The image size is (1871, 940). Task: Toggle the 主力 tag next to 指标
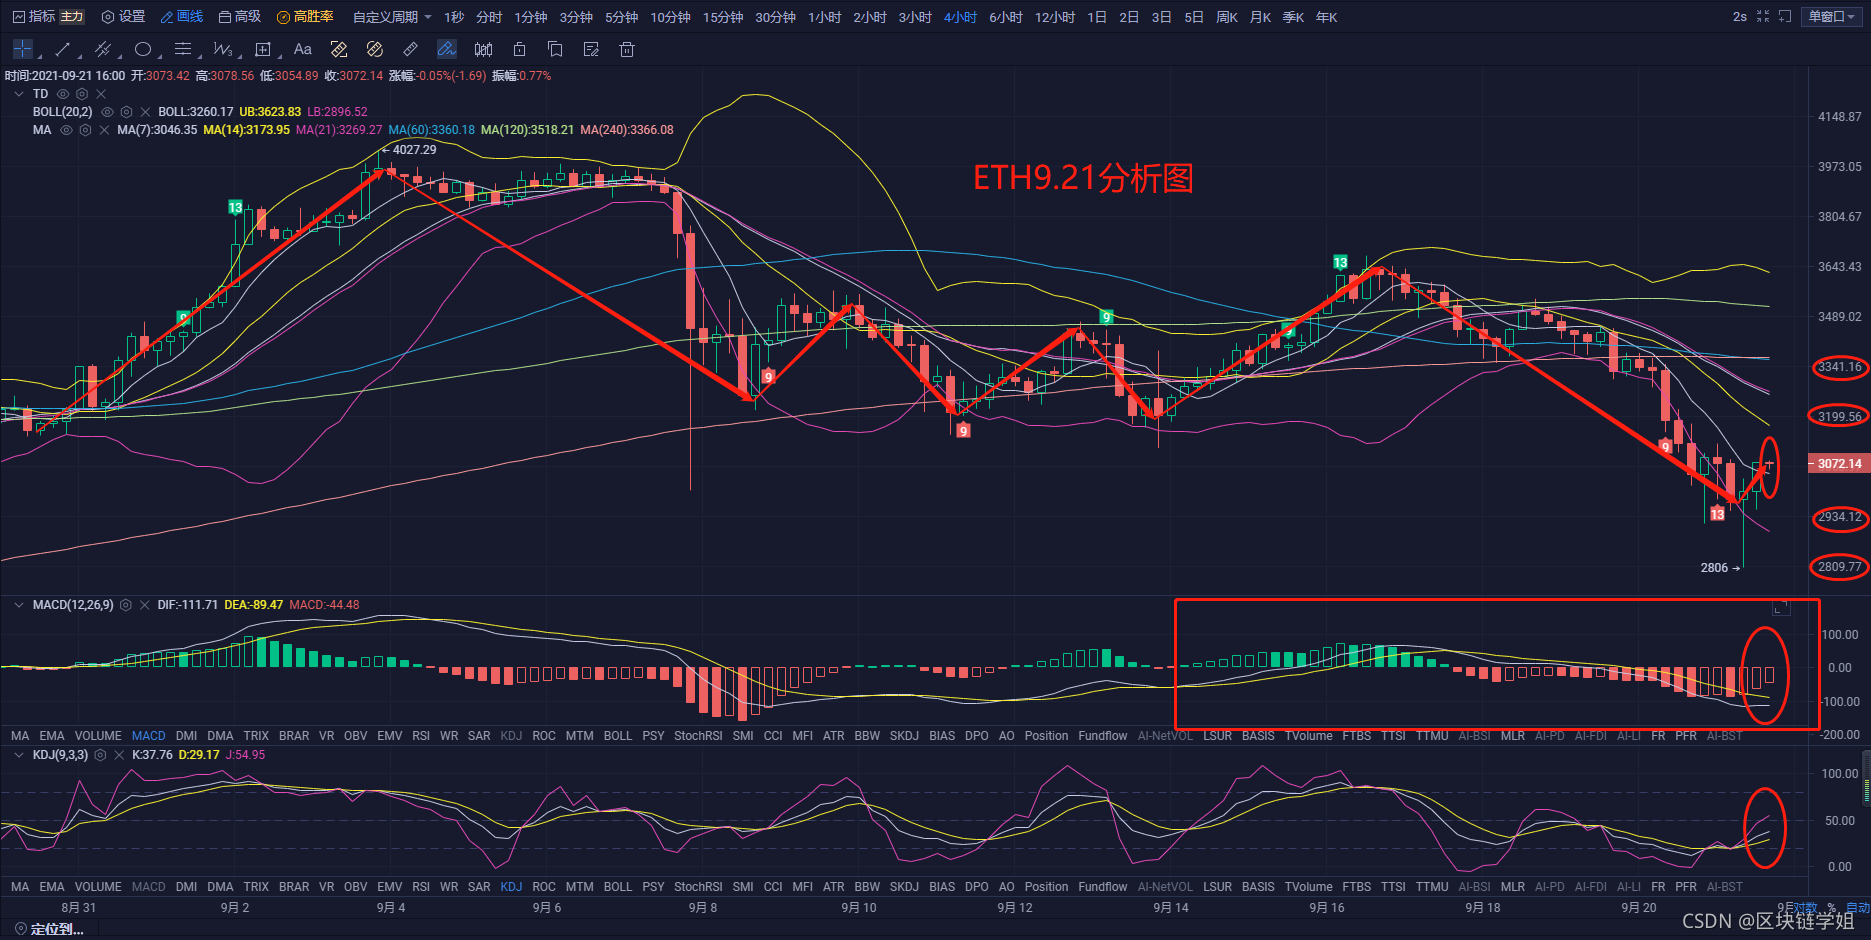(72, 17)
